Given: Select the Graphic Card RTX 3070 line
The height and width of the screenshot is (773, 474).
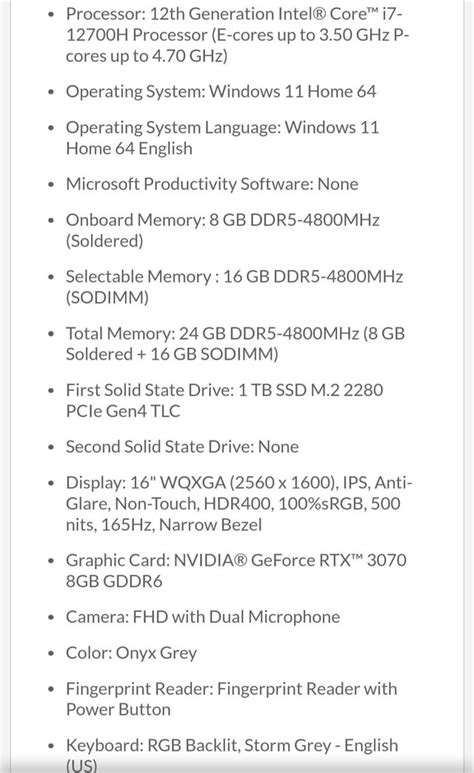Looking at the screenshot, I should click(236, 570).
